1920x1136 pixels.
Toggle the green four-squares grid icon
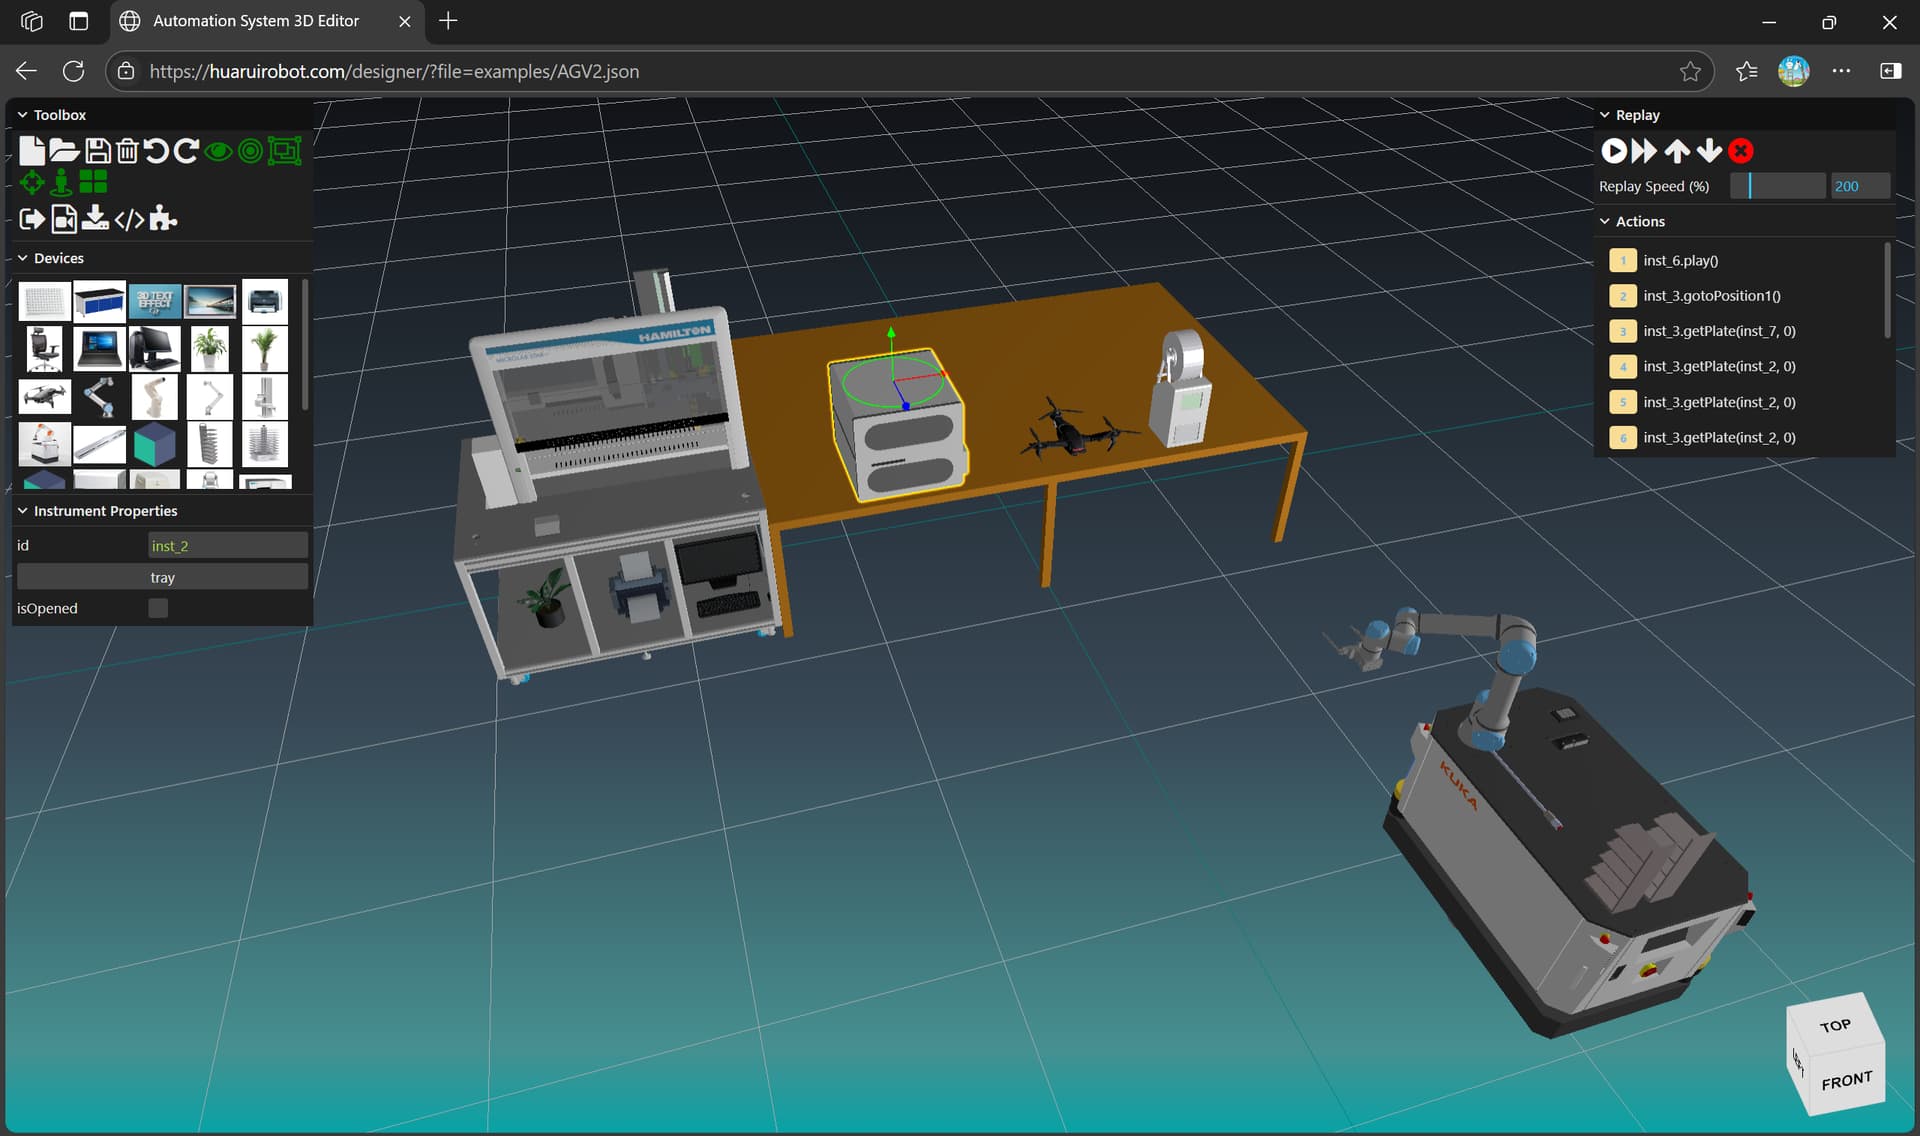coord(93,181)
